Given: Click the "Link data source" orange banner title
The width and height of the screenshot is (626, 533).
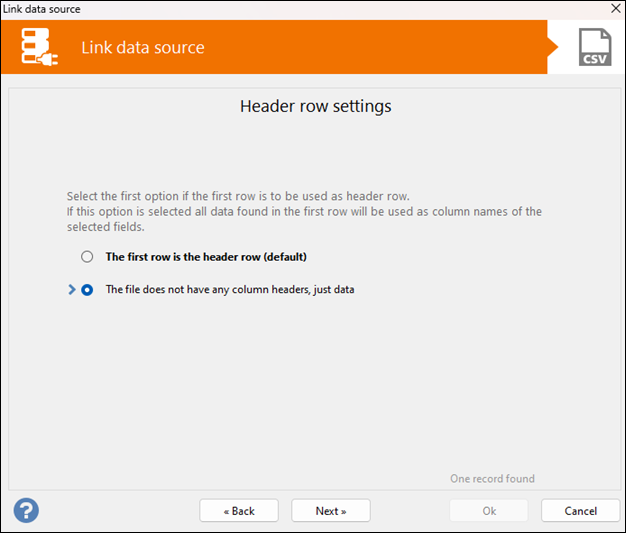Looking at the screenshot, I should coord(143,47).
